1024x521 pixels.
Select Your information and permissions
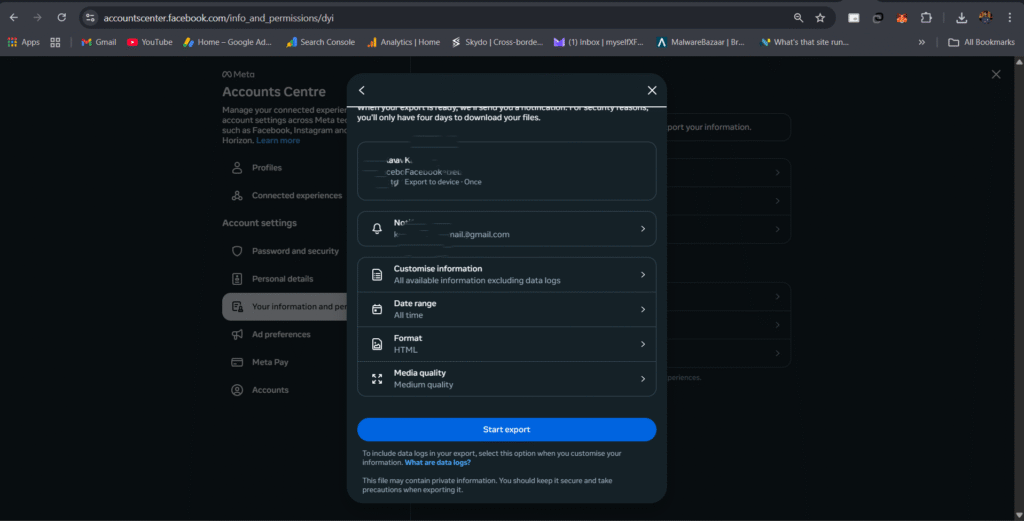tap(285, 306)
